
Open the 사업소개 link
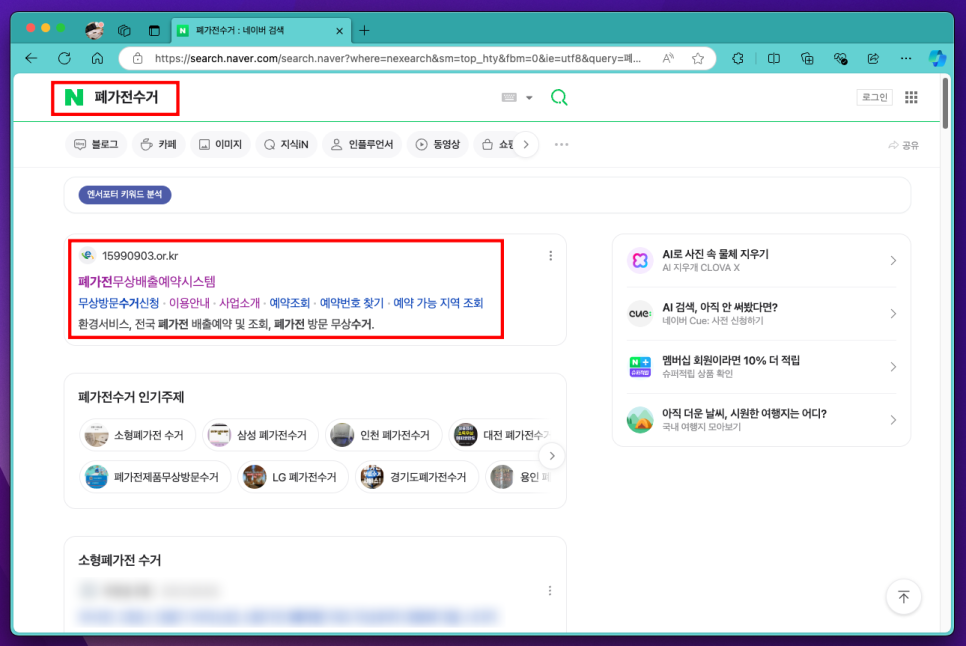(240, 303)
